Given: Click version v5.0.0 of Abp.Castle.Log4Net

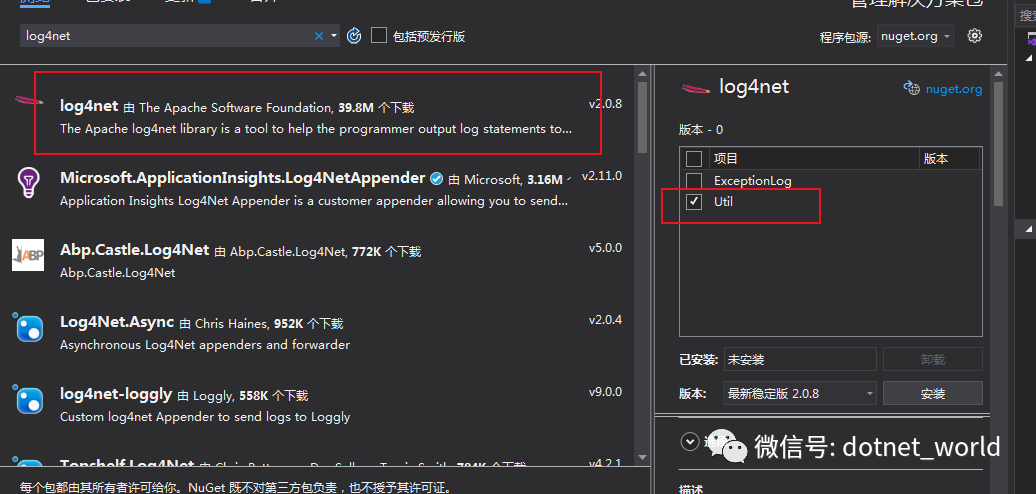Looking at the screenshot, I should click(605, 248).
